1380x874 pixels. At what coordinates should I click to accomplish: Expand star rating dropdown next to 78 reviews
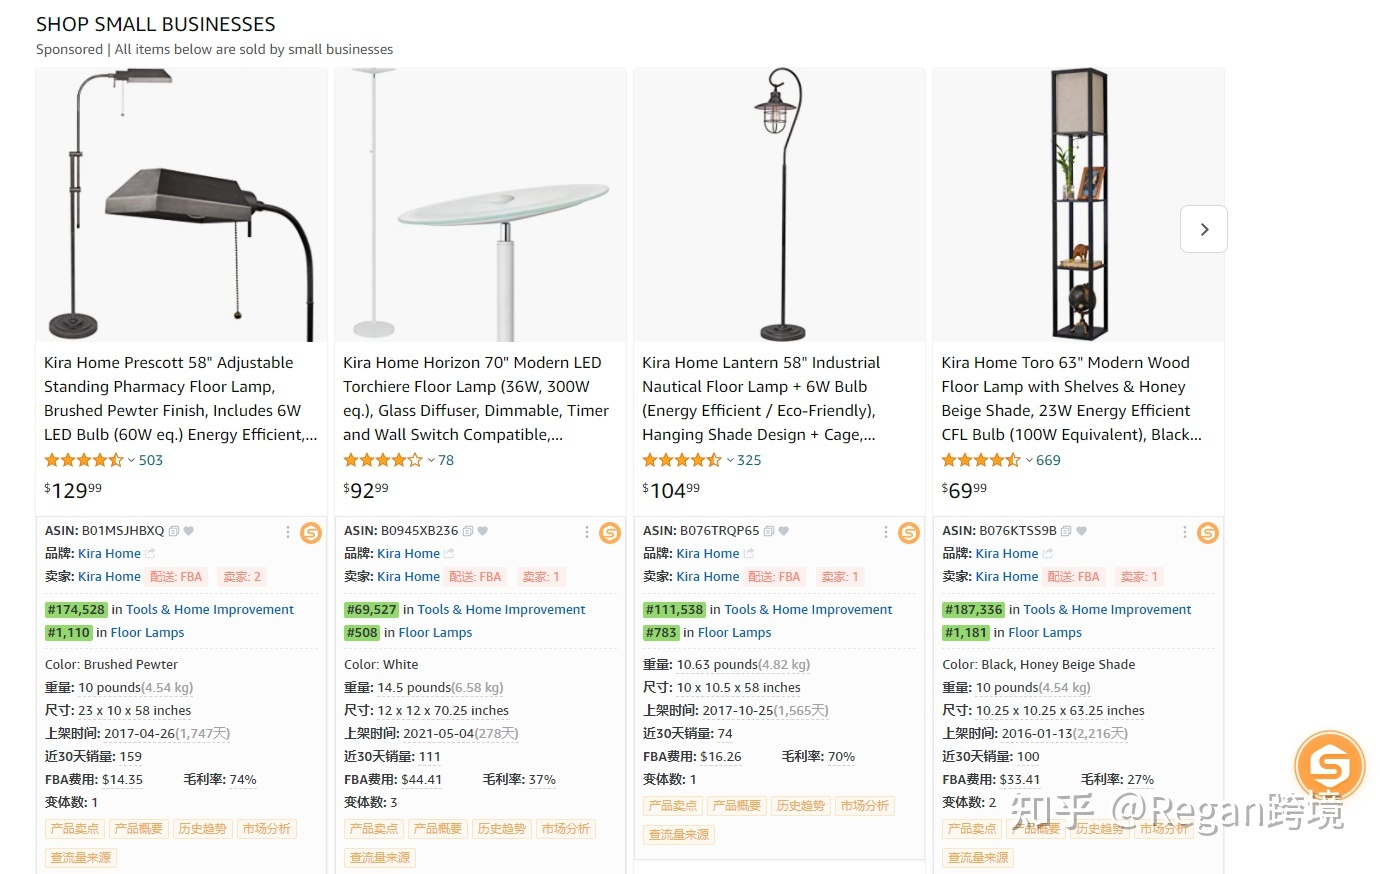(431, 461)
